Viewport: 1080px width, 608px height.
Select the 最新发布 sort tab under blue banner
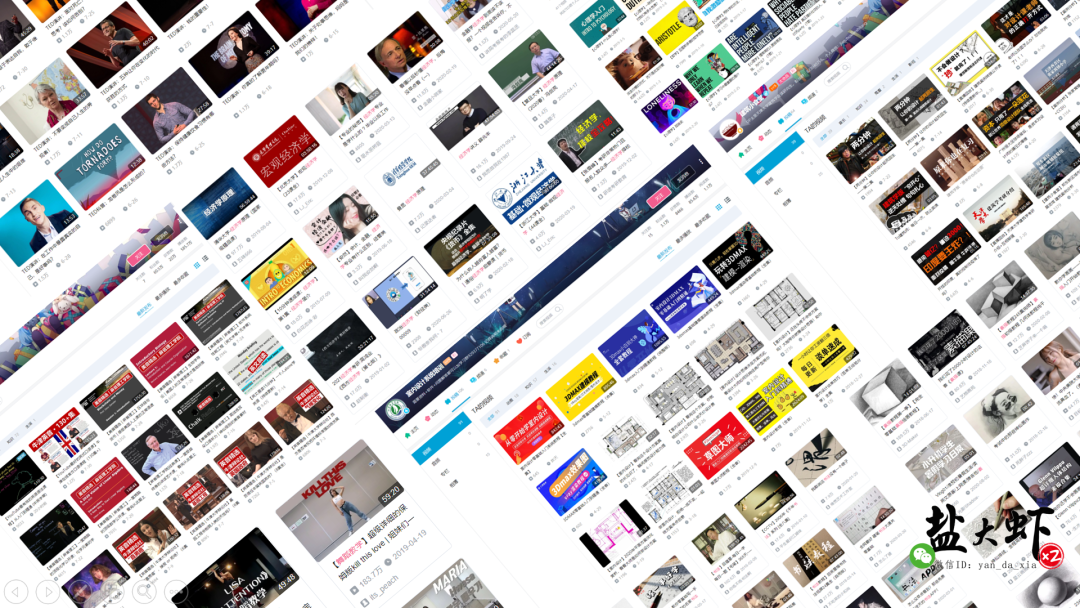click(x=665, y=253)
